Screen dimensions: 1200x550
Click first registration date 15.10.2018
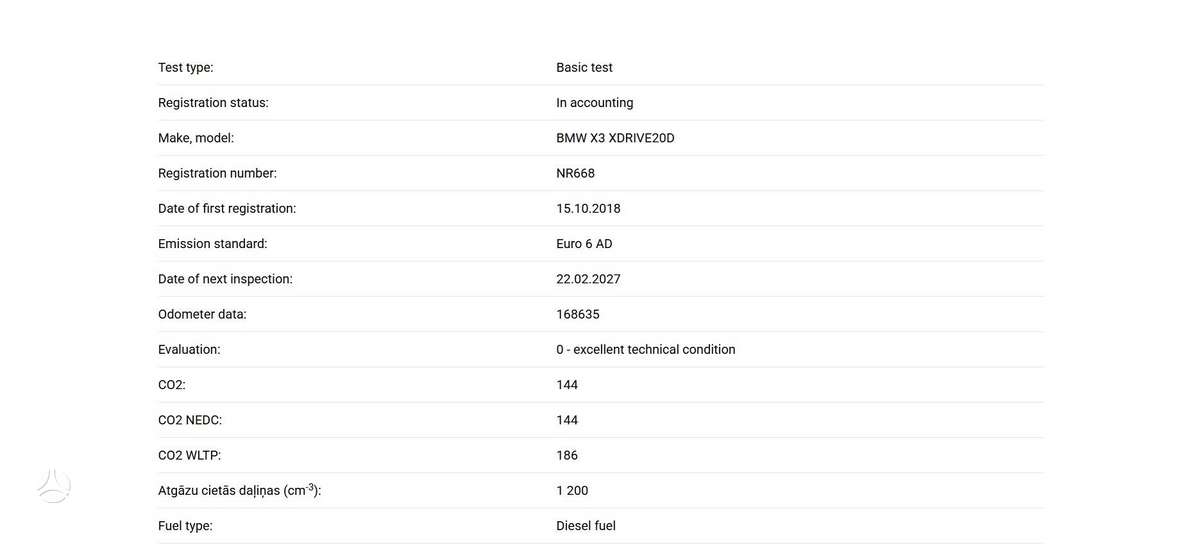point(588,208)
